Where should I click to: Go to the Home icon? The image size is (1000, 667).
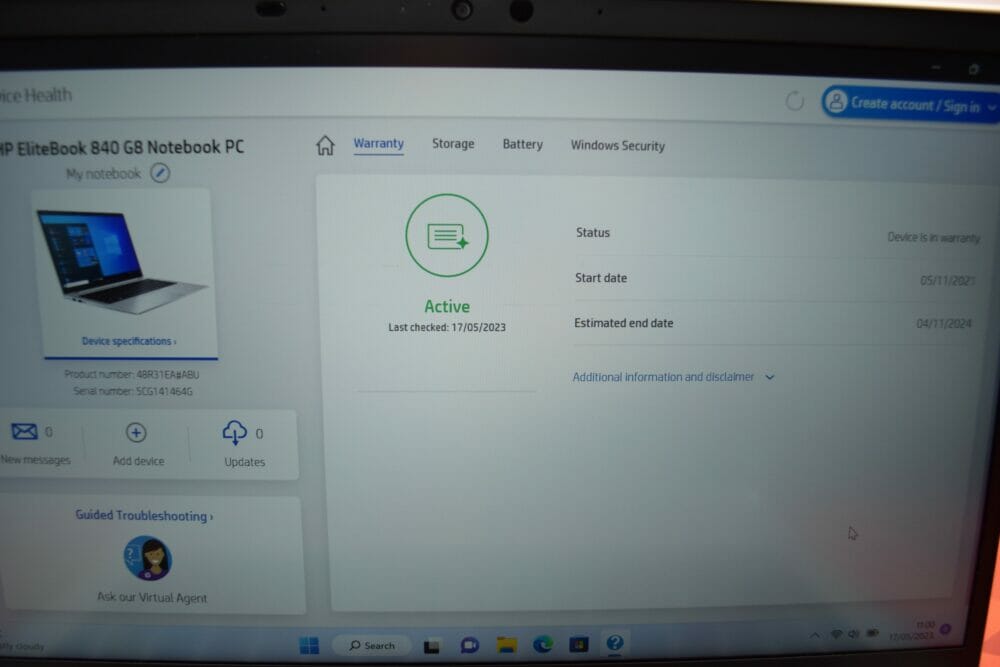tap(325, 145)
